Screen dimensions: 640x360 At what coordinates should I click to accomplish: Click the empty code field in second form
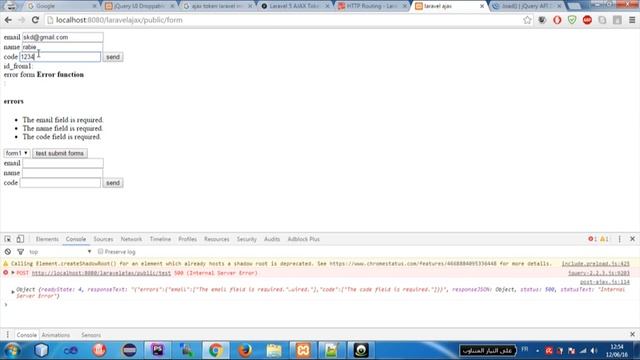60,183
